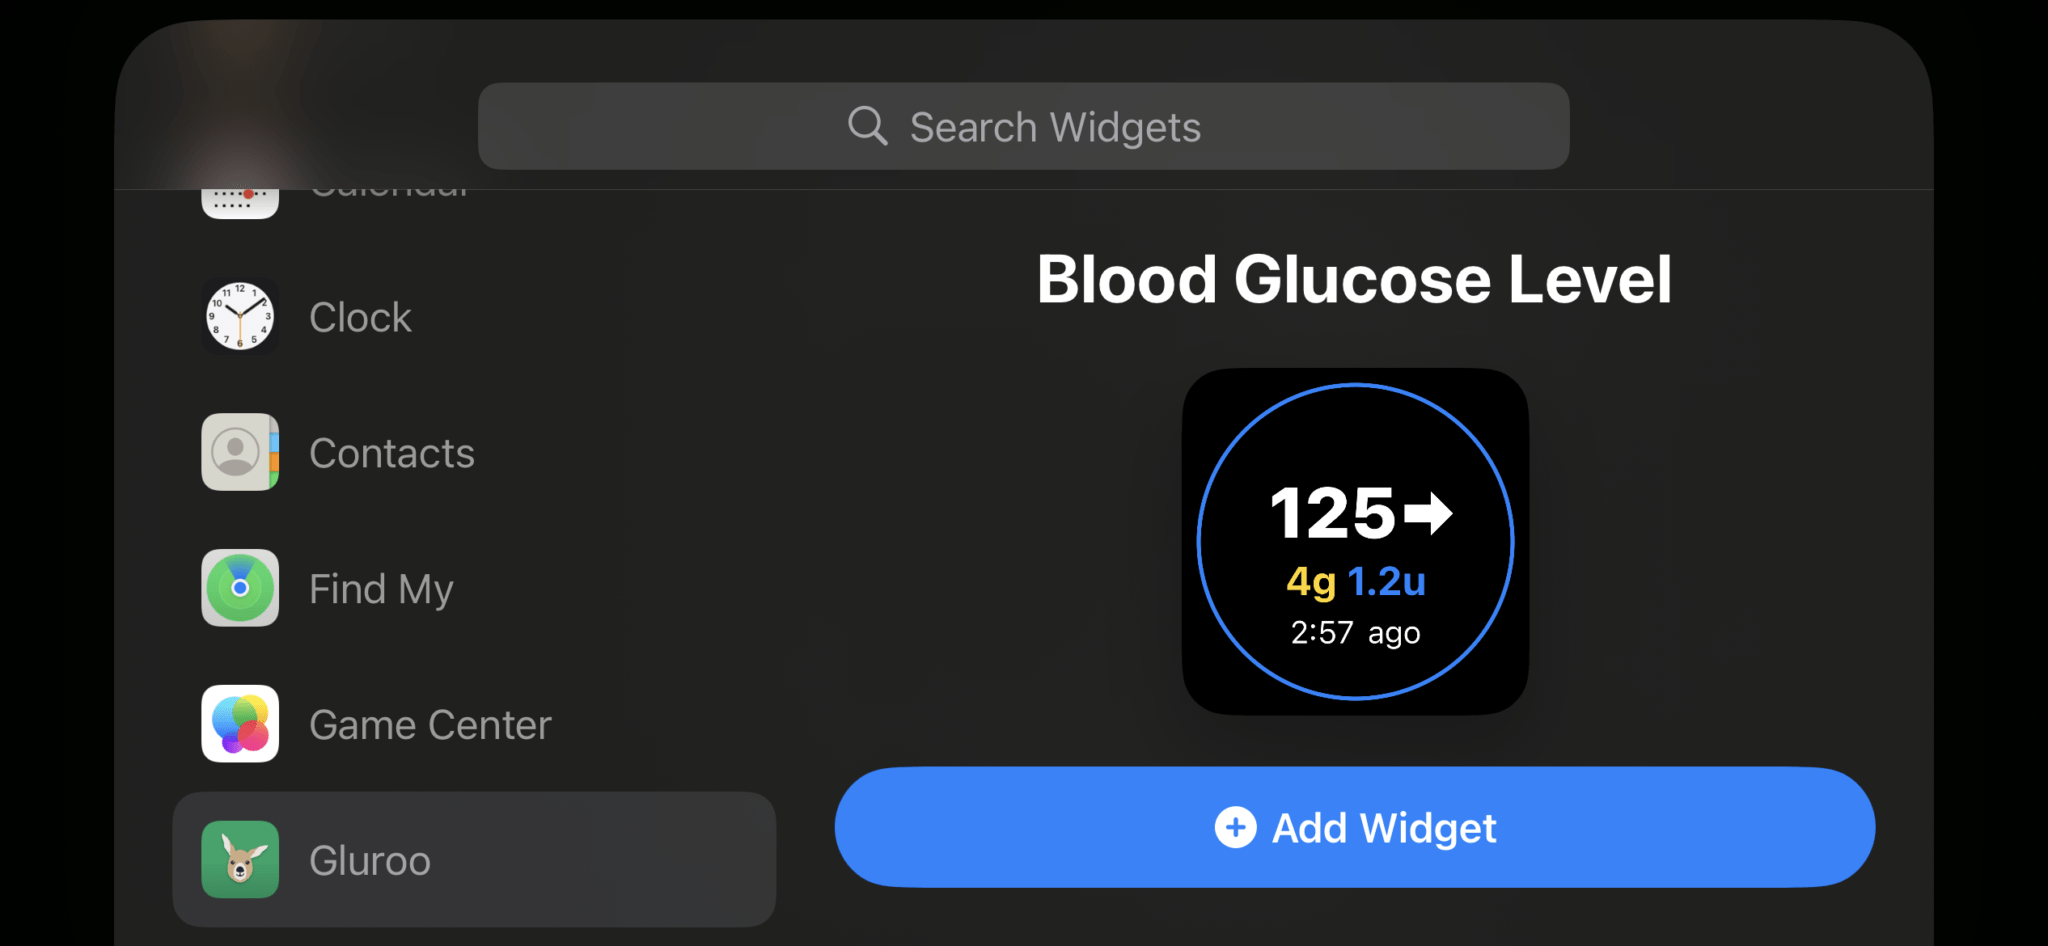Select Gluroo from the widget list
2048x946 pixels.
tap(370, 860)
